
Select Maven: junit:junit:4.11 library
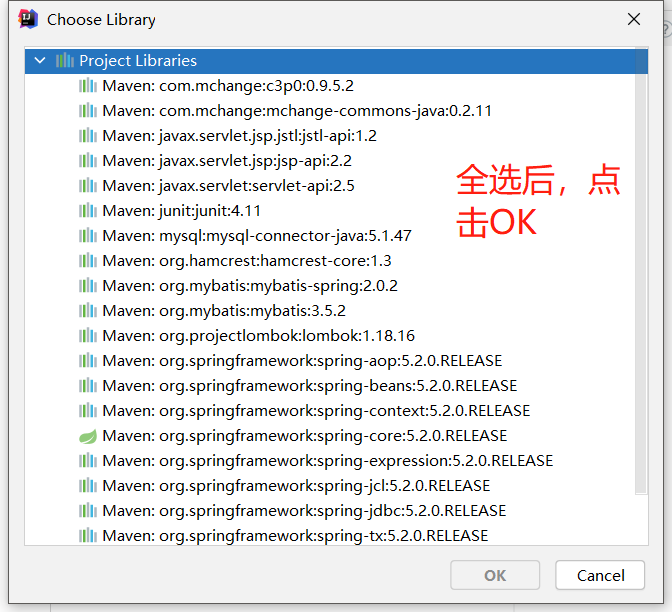point(181,211)
